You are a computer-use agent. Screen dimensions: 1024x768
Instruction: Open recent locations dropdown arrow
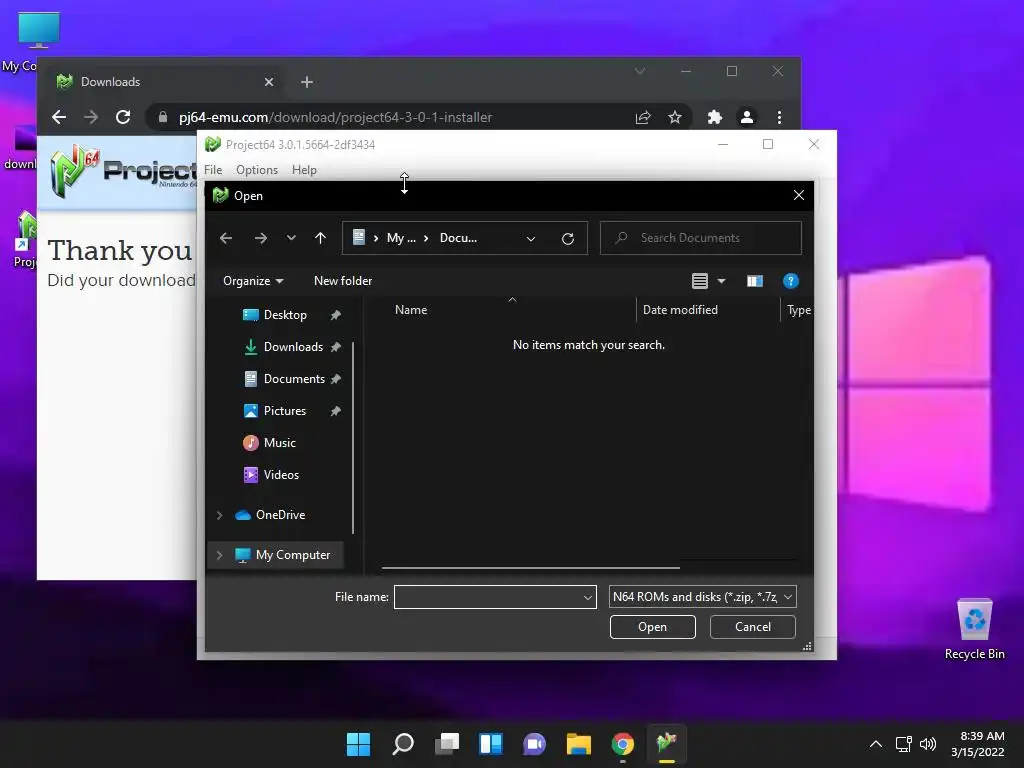(291, 238)
